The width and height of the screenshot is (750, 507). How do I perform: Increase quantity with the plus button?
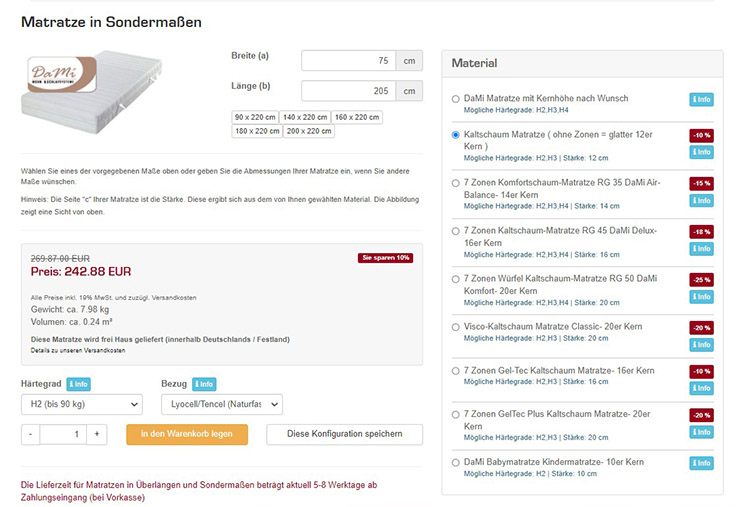pyautogui.click(x=97, y=434)
